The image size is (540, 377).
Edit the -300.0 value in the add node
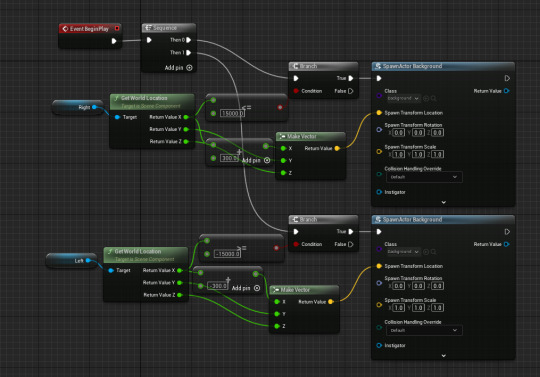point(218,286)
